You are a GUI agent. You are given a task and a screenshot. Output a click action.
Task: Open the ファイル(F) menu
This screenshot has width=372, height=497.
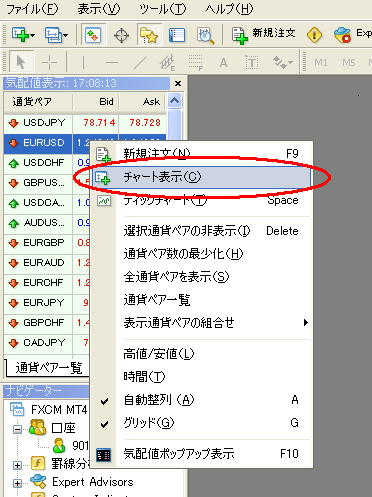pos(32,9)
